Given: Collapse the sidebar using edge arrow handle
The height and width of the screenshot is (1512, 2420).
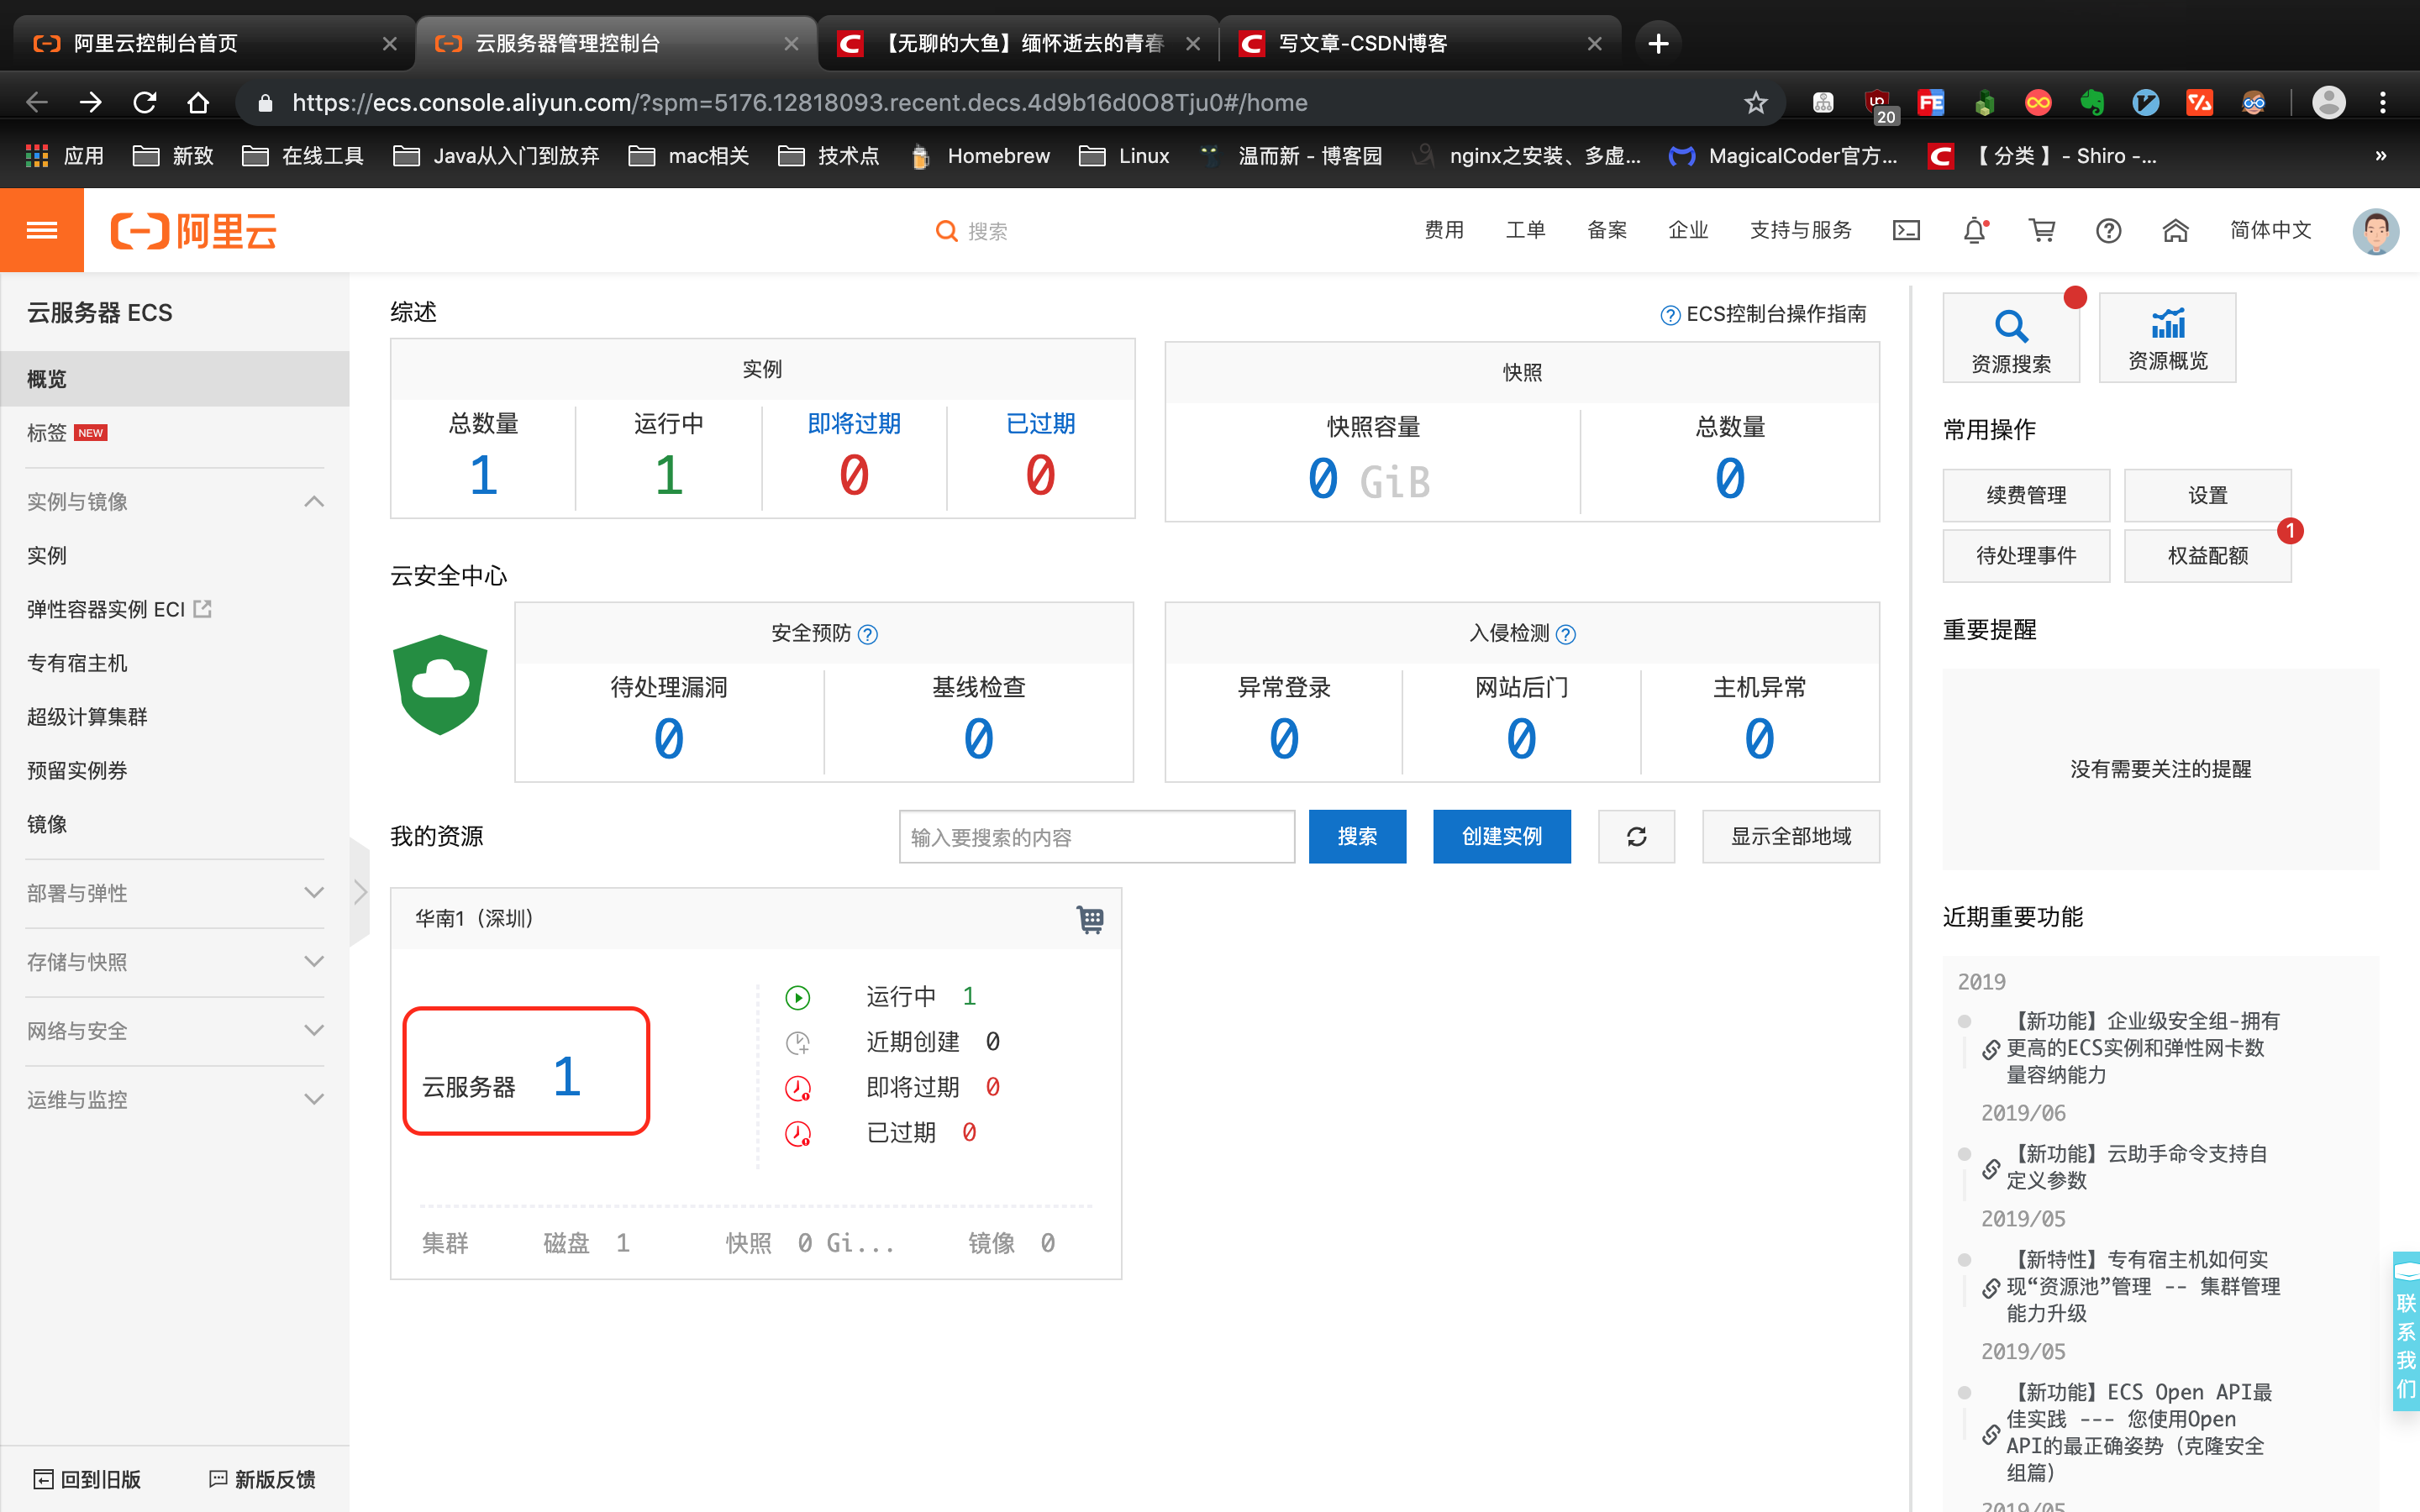Looking at the screenshot, I should point(360,892).
